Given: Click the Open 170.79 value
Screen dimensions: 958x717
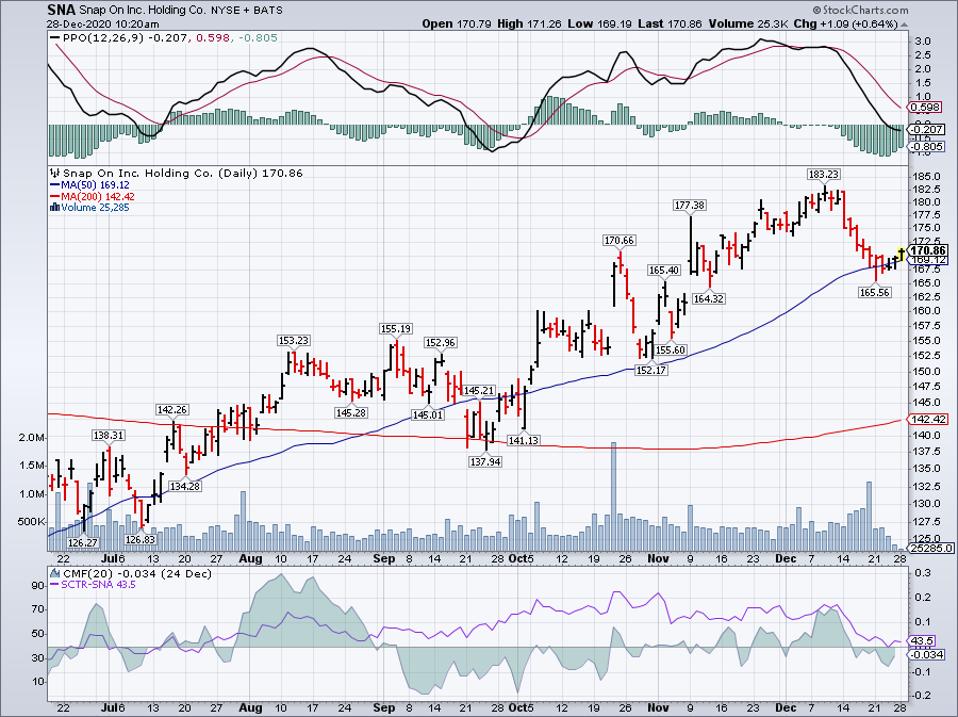Looking at the screenshot, I should coord(457,24).
